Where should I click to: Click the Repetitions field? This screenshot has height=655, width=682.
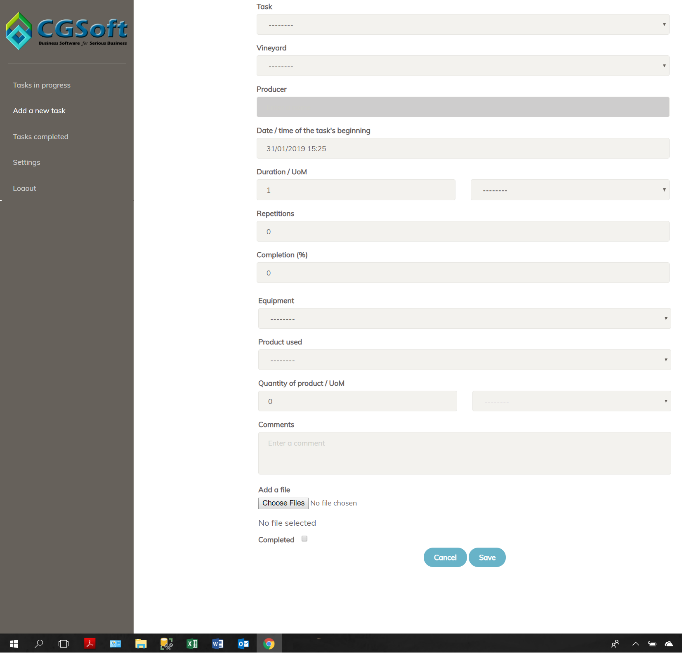pyautogui.click(x=463, y=231)
